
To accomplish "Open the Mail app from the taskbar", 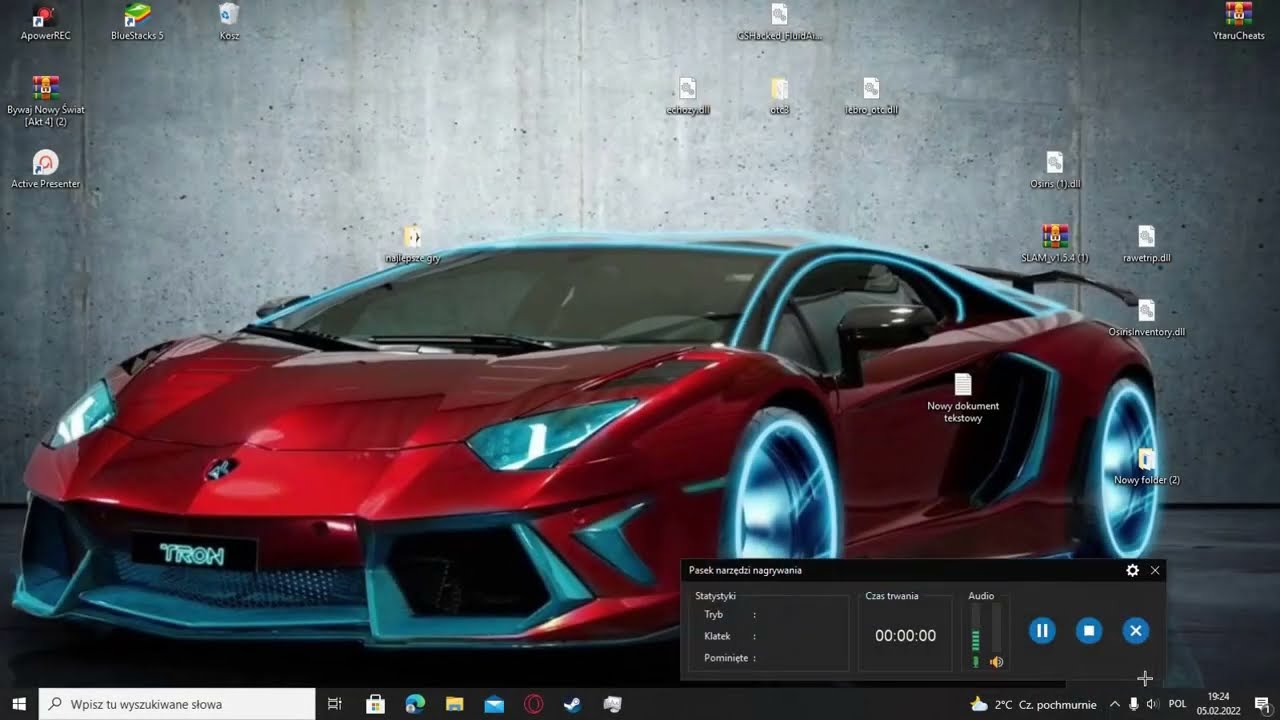I will point(494,704).
